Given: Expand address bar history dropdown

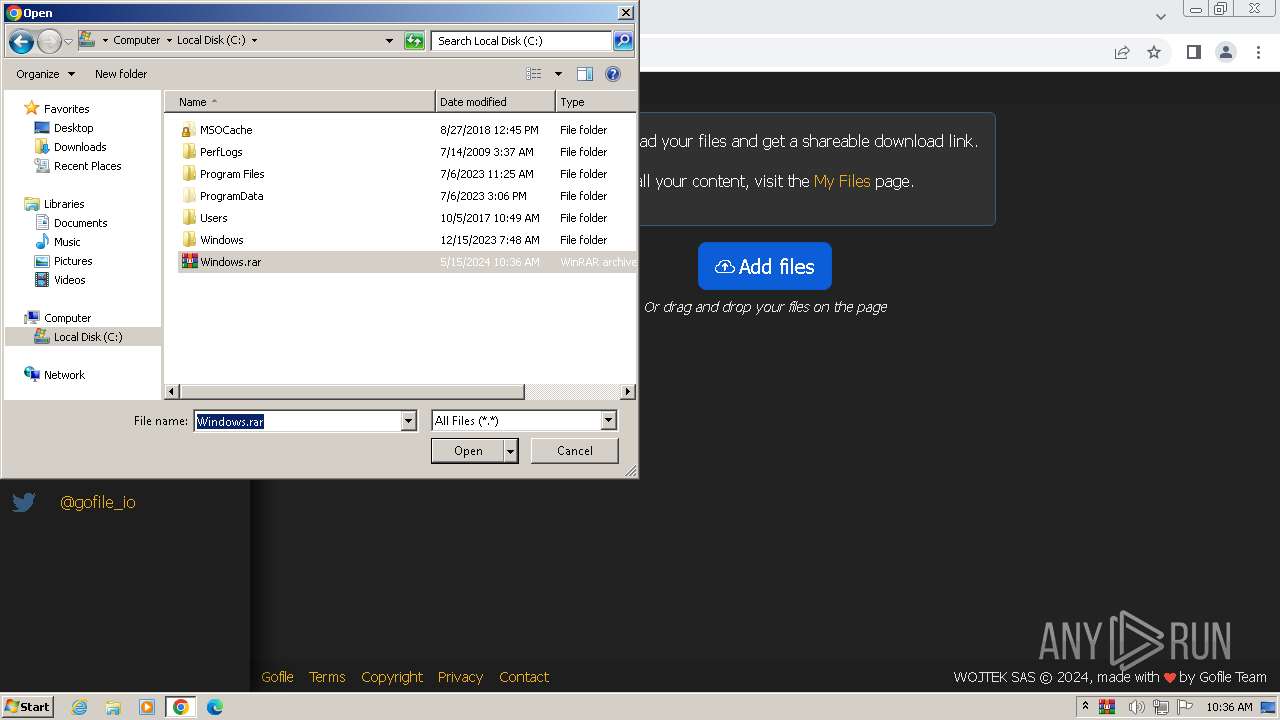Looking at the screenshot, I should [389, 41].
